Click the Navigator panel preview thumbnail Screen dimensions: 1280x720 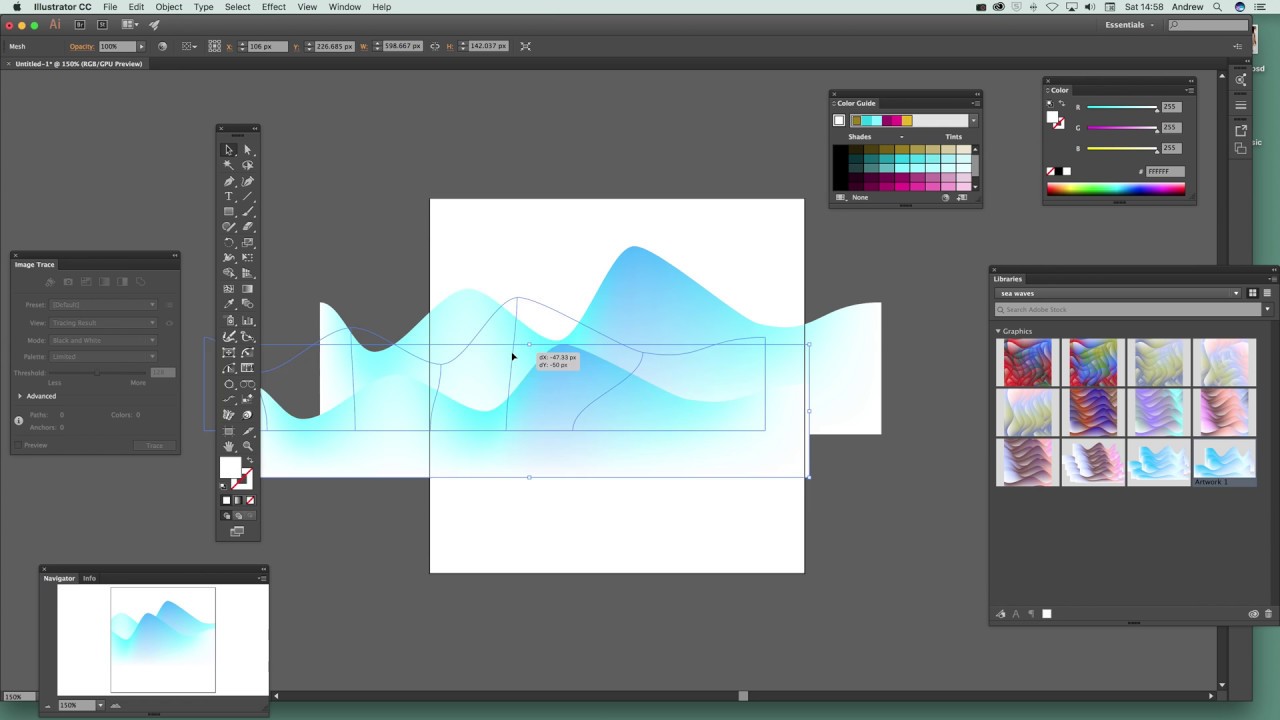163,640
